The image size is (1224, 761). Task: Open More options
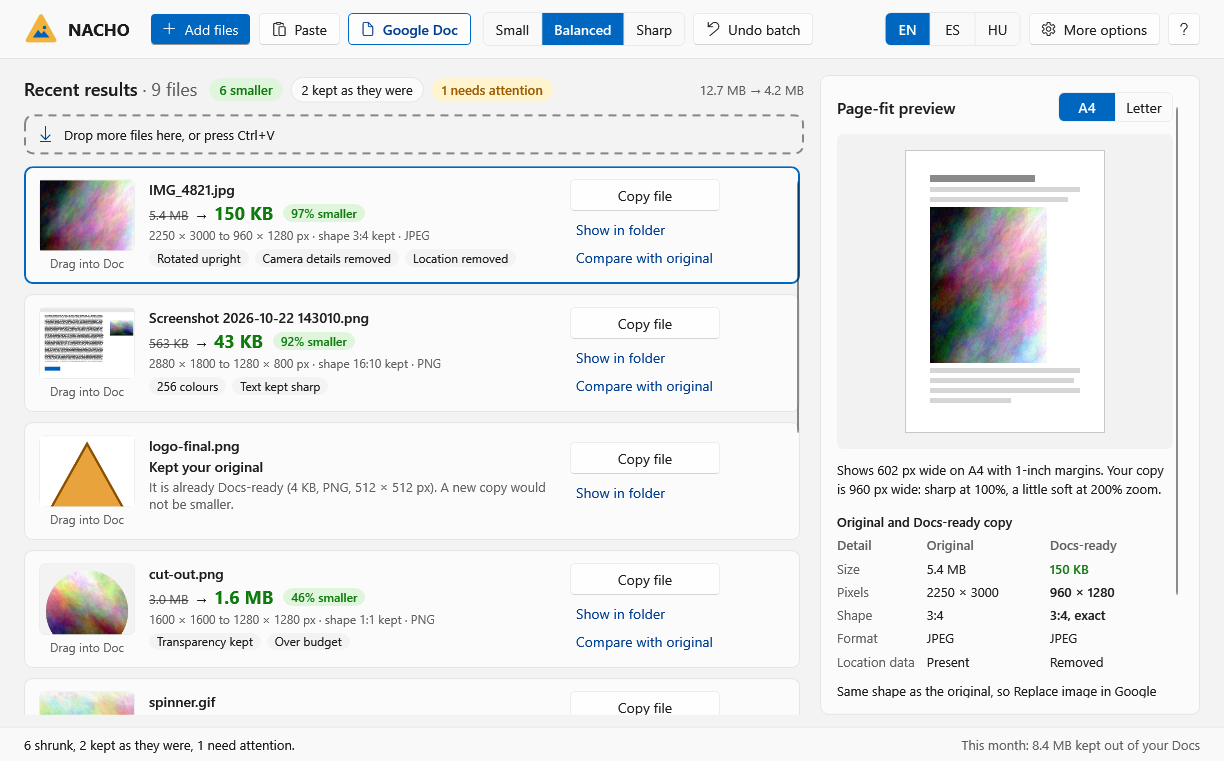[x=1094, y=29]
